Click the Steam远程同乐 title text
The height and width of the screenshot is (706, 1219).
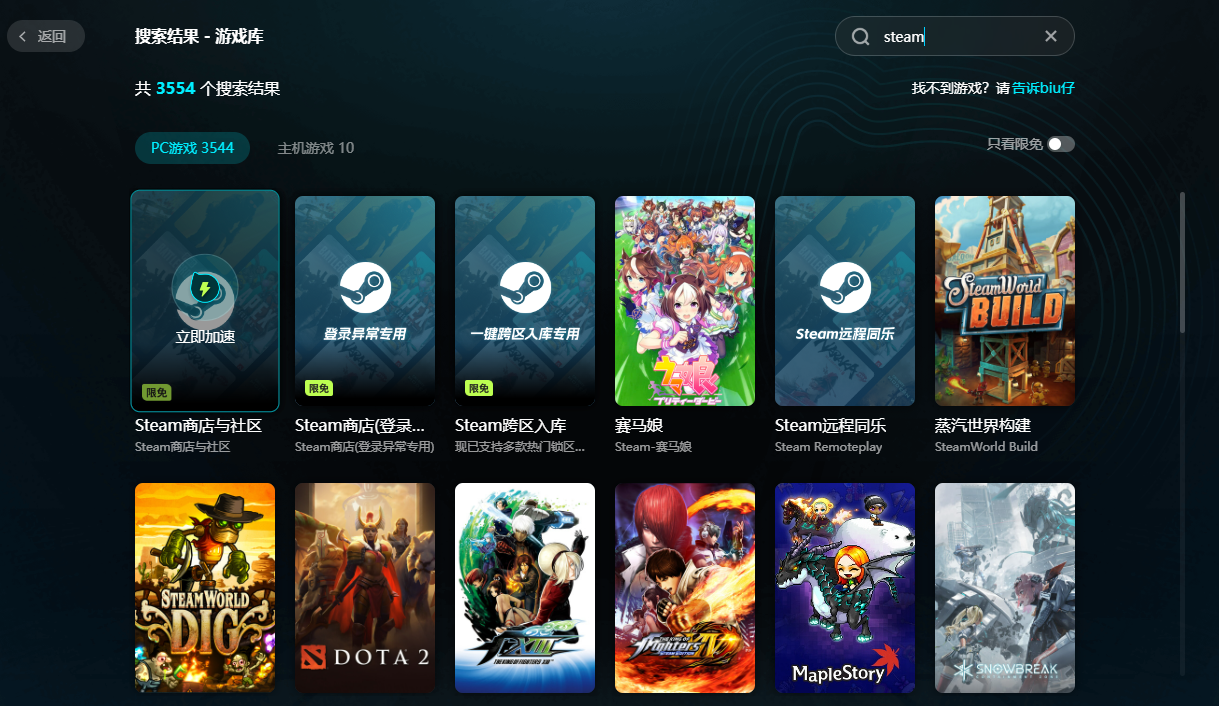click(x=831, y=426)
